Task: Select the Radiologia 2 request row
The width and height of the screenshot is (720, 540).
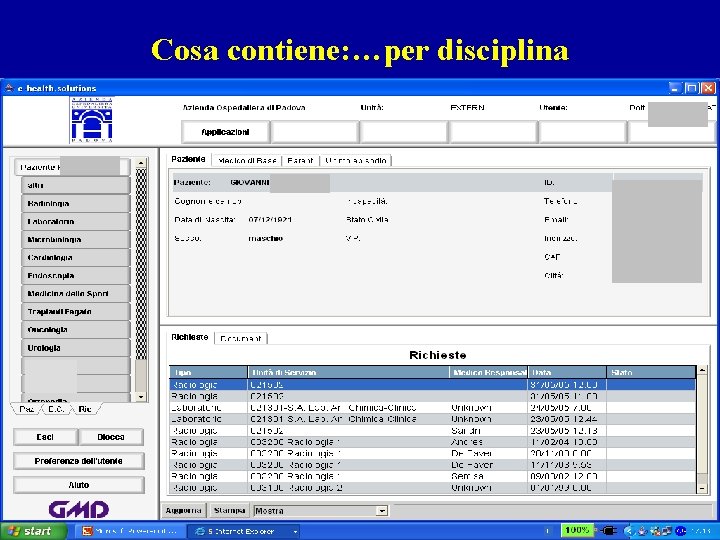Action: pos(433,488)
